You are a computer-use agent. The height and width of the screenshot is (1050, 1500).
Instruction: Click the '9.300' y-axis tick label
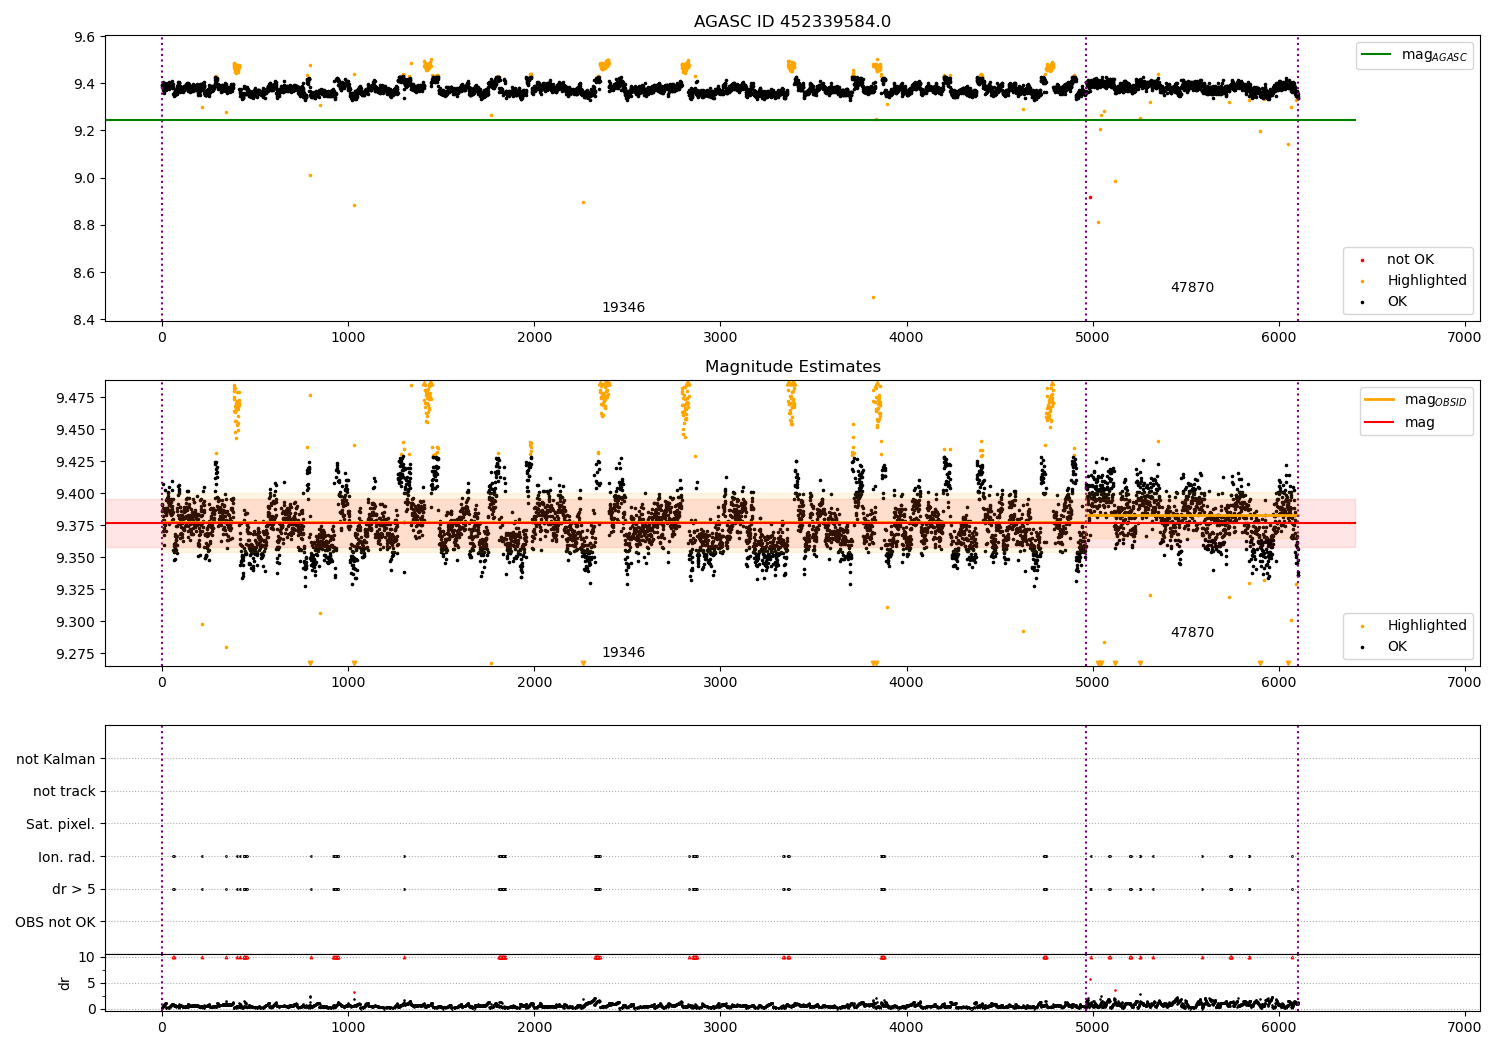[x=75, y=622]
